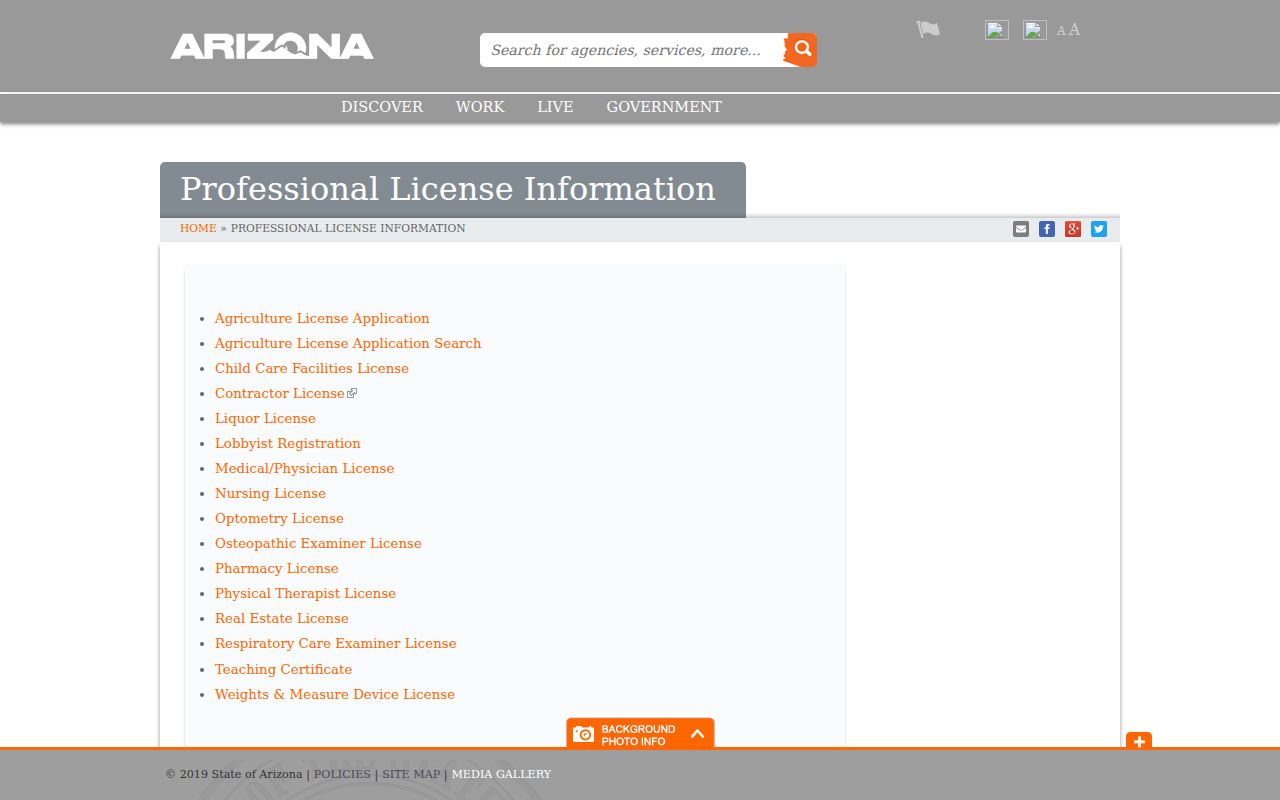Screen dimensions: 1280x800
Task: Open the Work menu
Action: [x=480, y=107]
